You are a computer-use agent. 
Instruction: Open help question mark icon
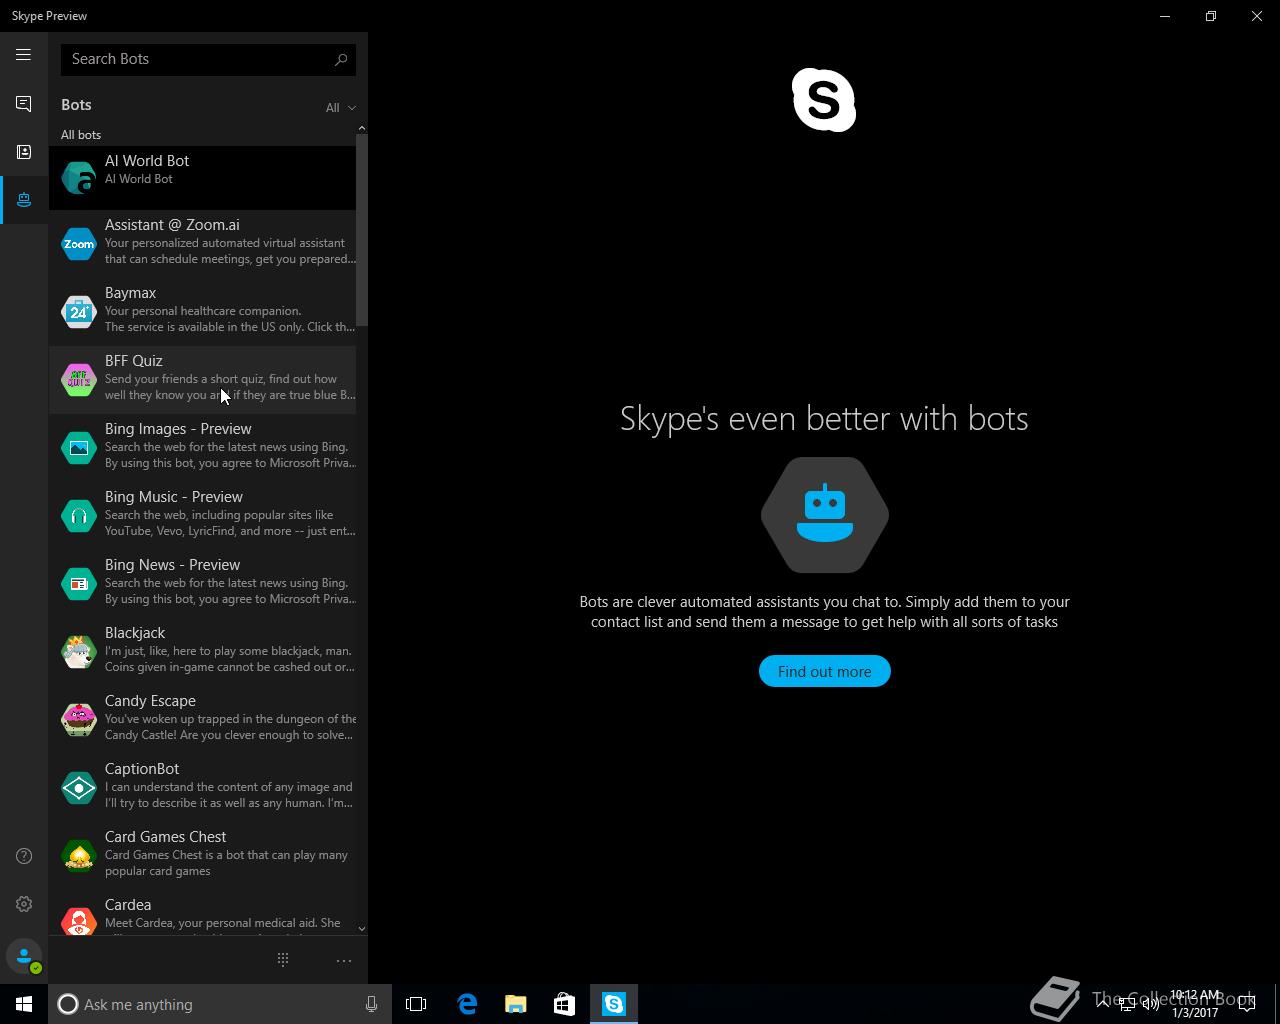pos(24,856)
